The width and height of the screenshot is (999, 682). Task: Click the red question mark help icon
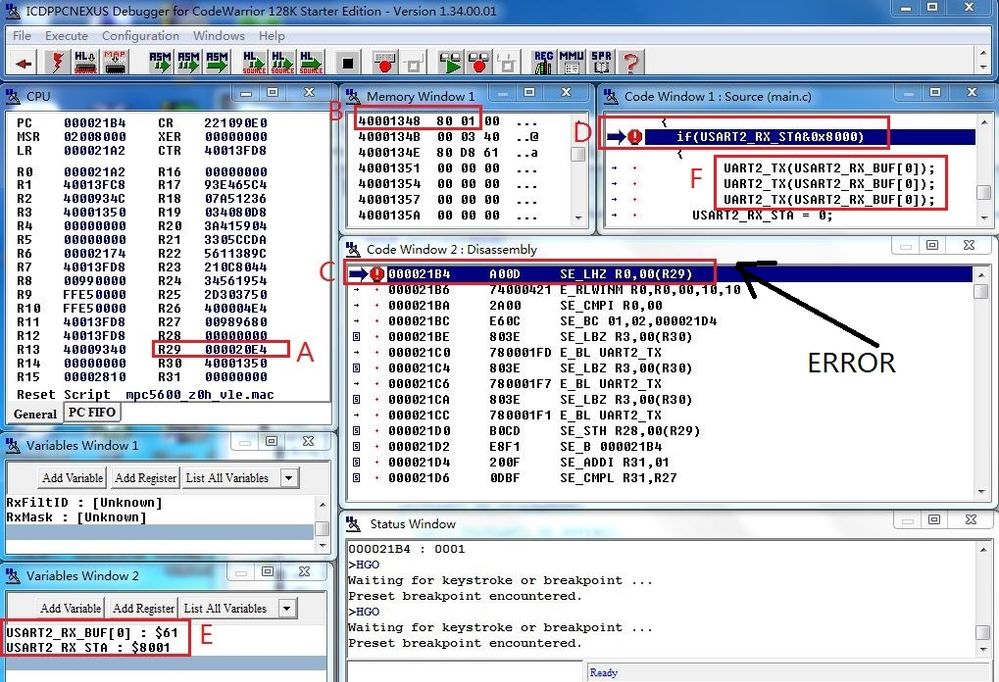coord(630,63)
